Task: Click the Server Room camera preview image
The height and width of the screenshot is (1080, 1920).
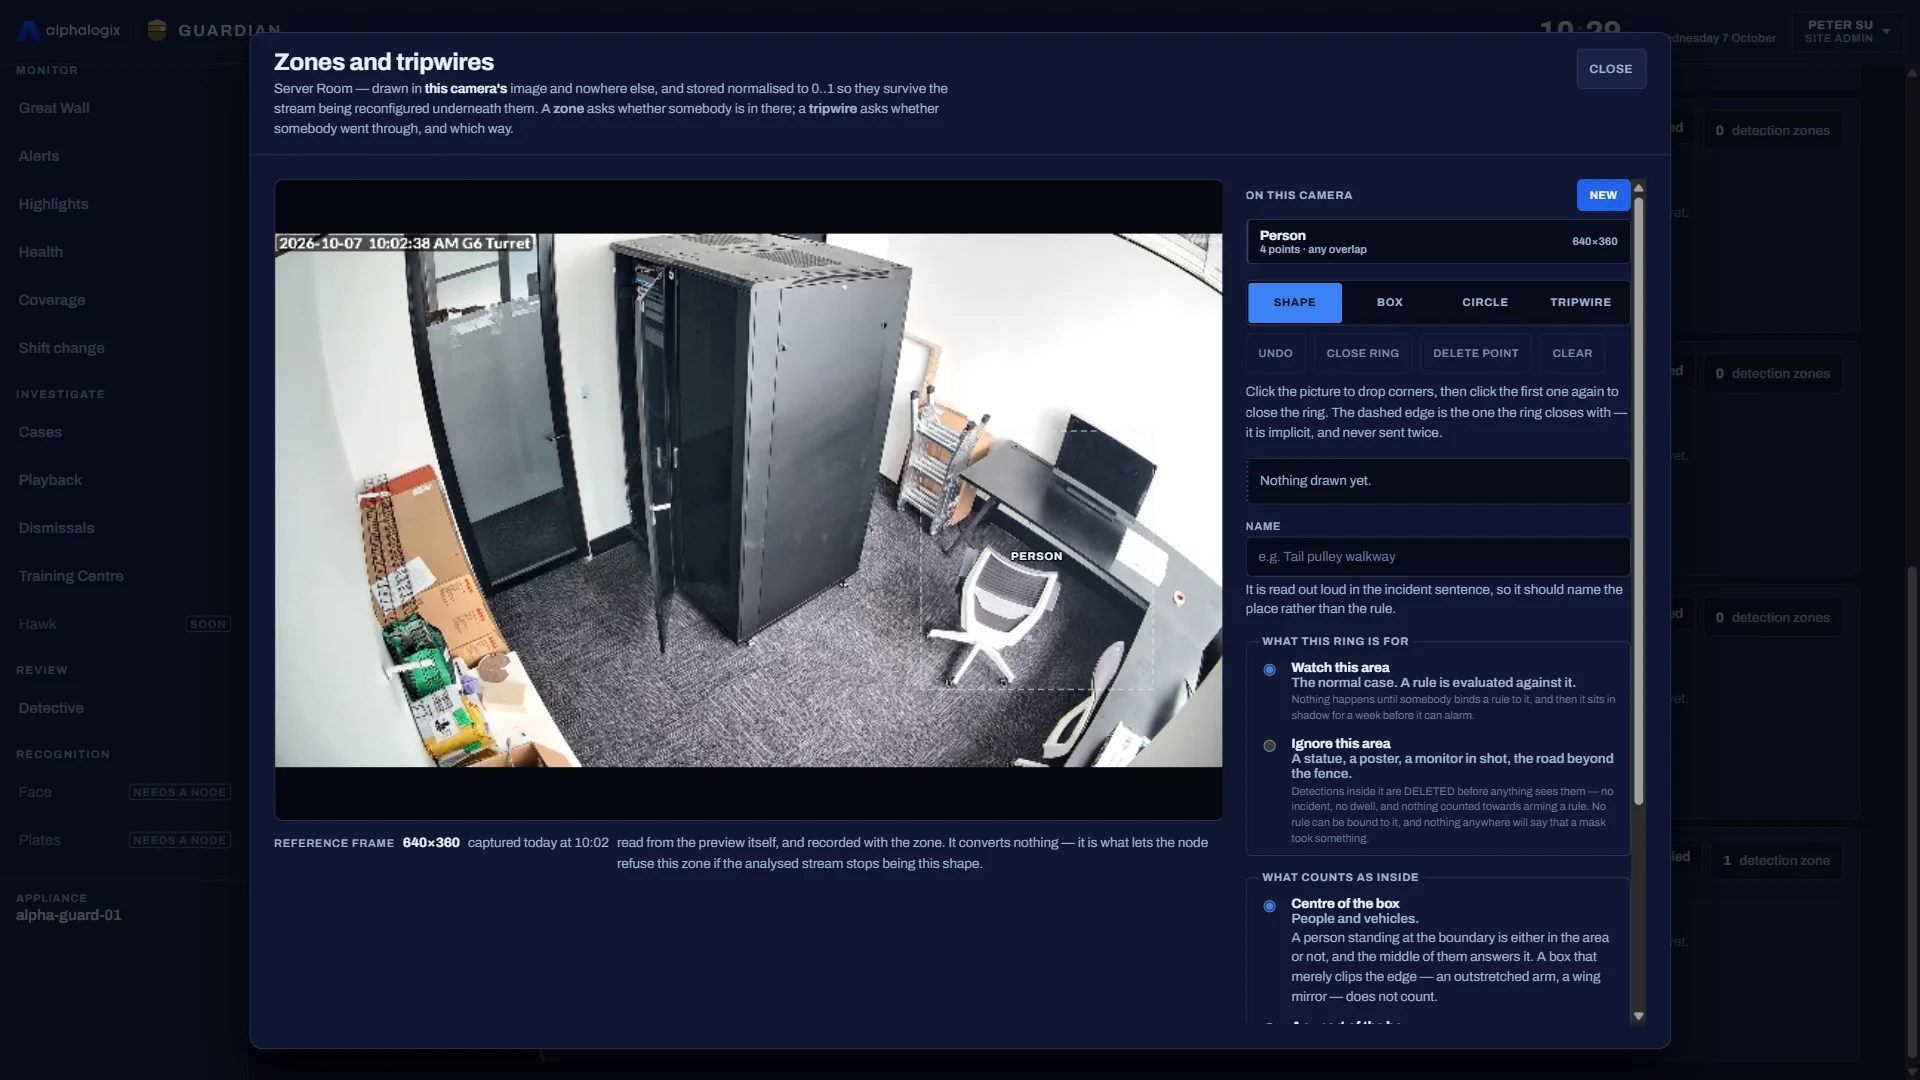Action: coord(748,500)
